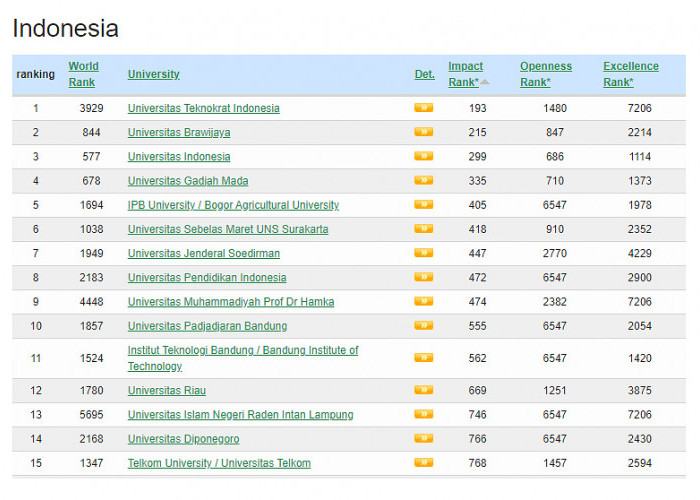Screen dimensions: 700x500
Task: Open details icon for Universitas Gadjah Mada
Action: [423, 180]
